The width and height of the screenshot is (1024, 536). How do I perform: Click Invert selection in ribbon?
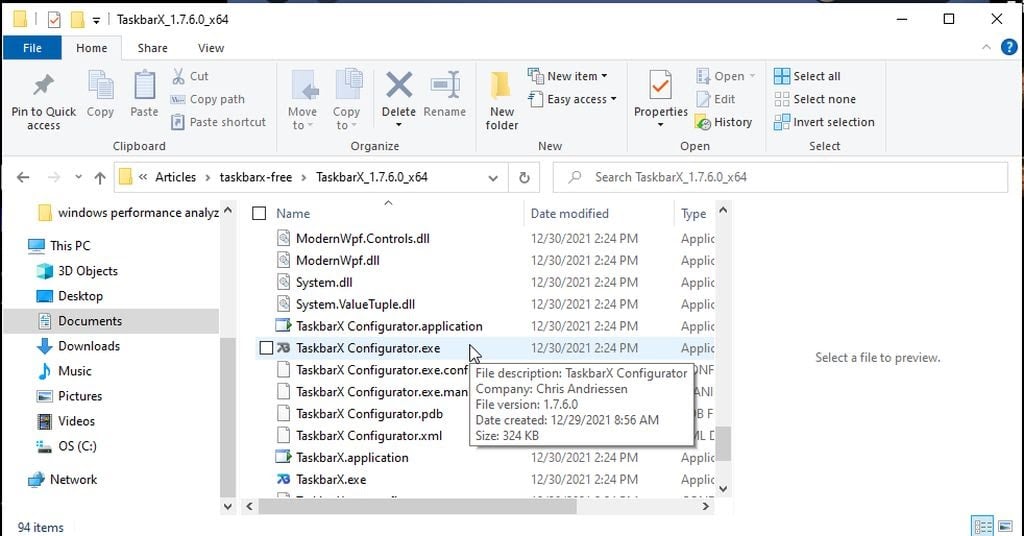pos(824,122)
